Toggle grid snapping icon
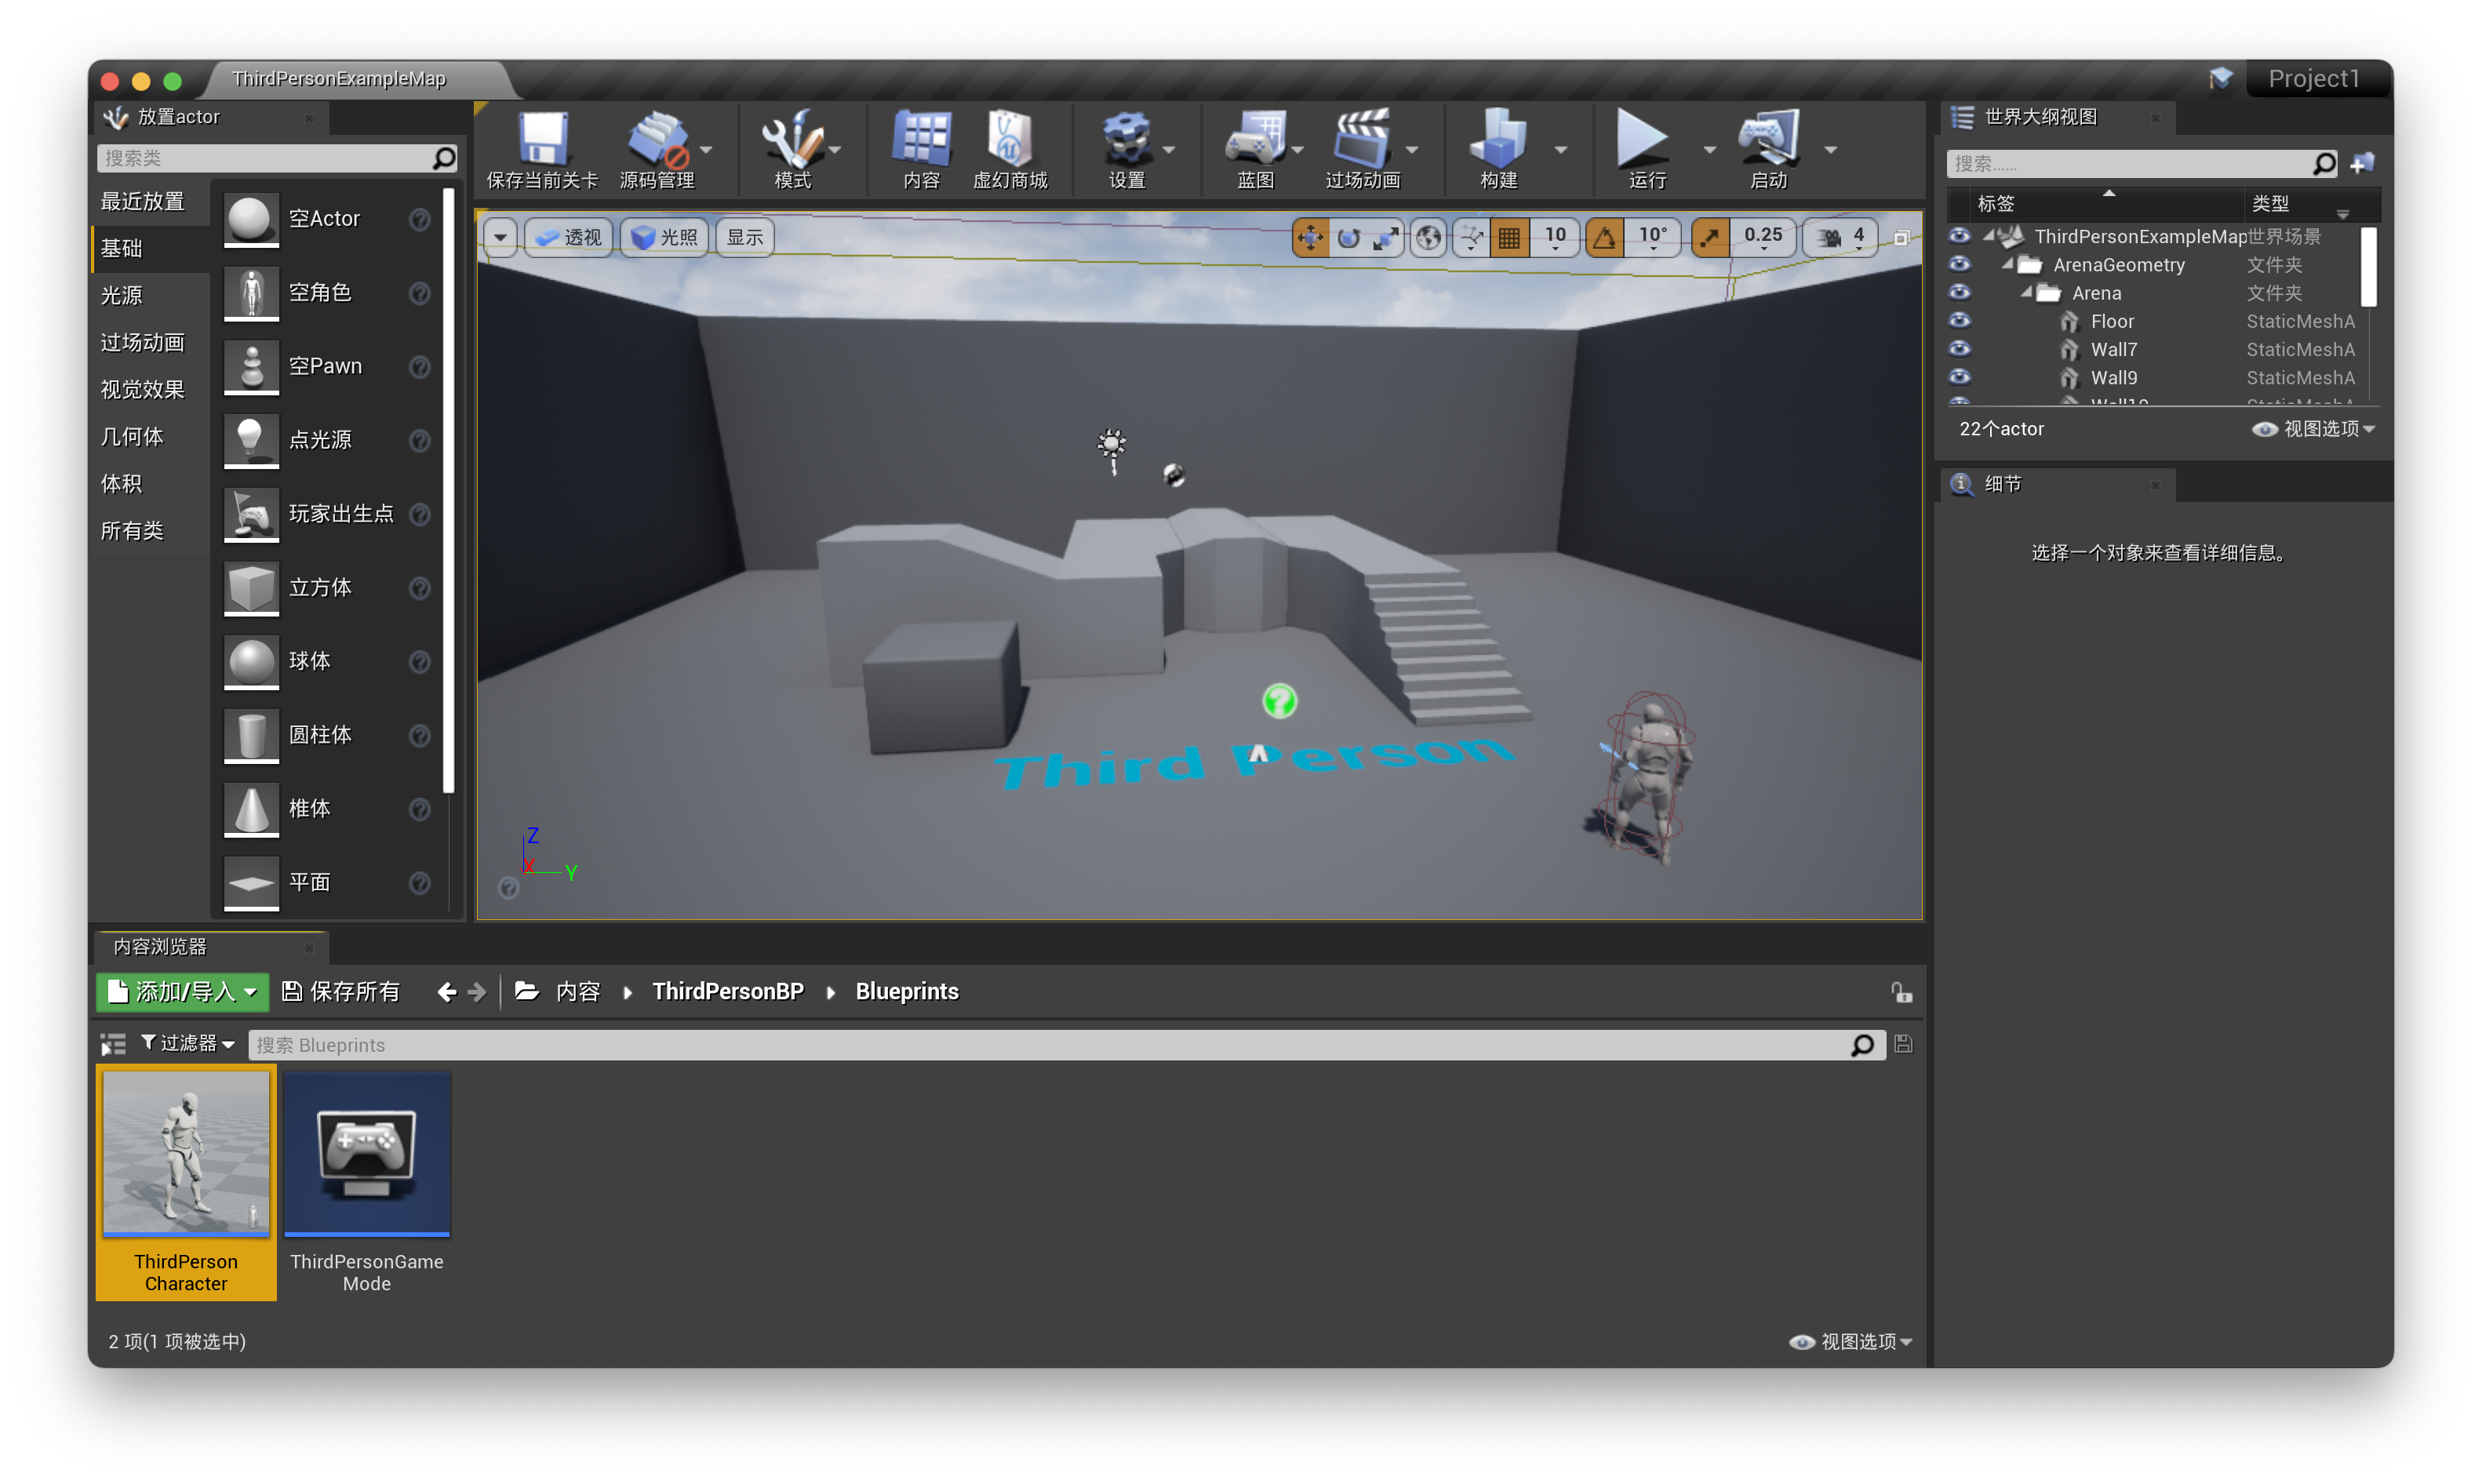This screenshot has width=2482, height=1484. 1509,238
